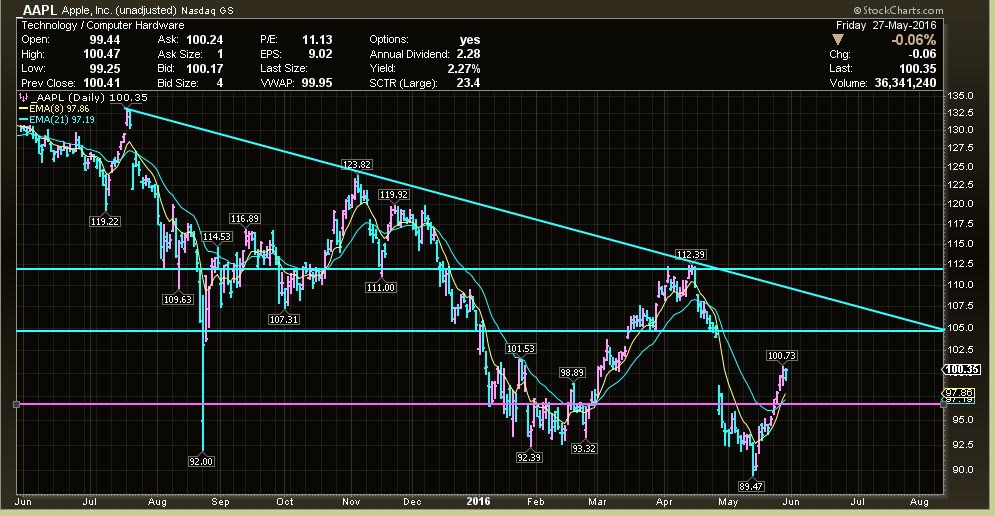Image resolution: width=995 pixels, height=516 pixels.
Task: Click the Options value 'yes'
Action: click(470, 39)
